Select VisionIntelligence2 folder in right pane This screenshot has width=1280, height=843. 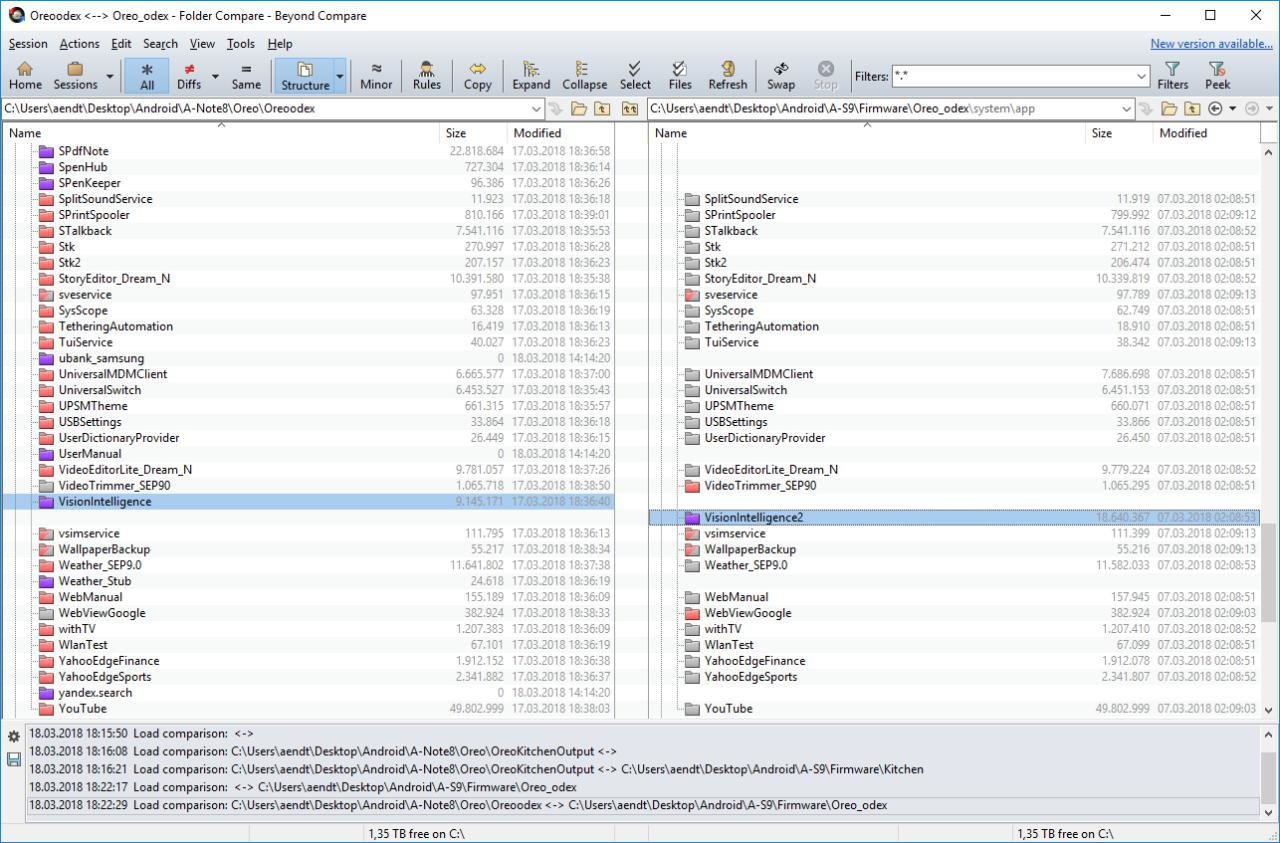coord(954,517)
